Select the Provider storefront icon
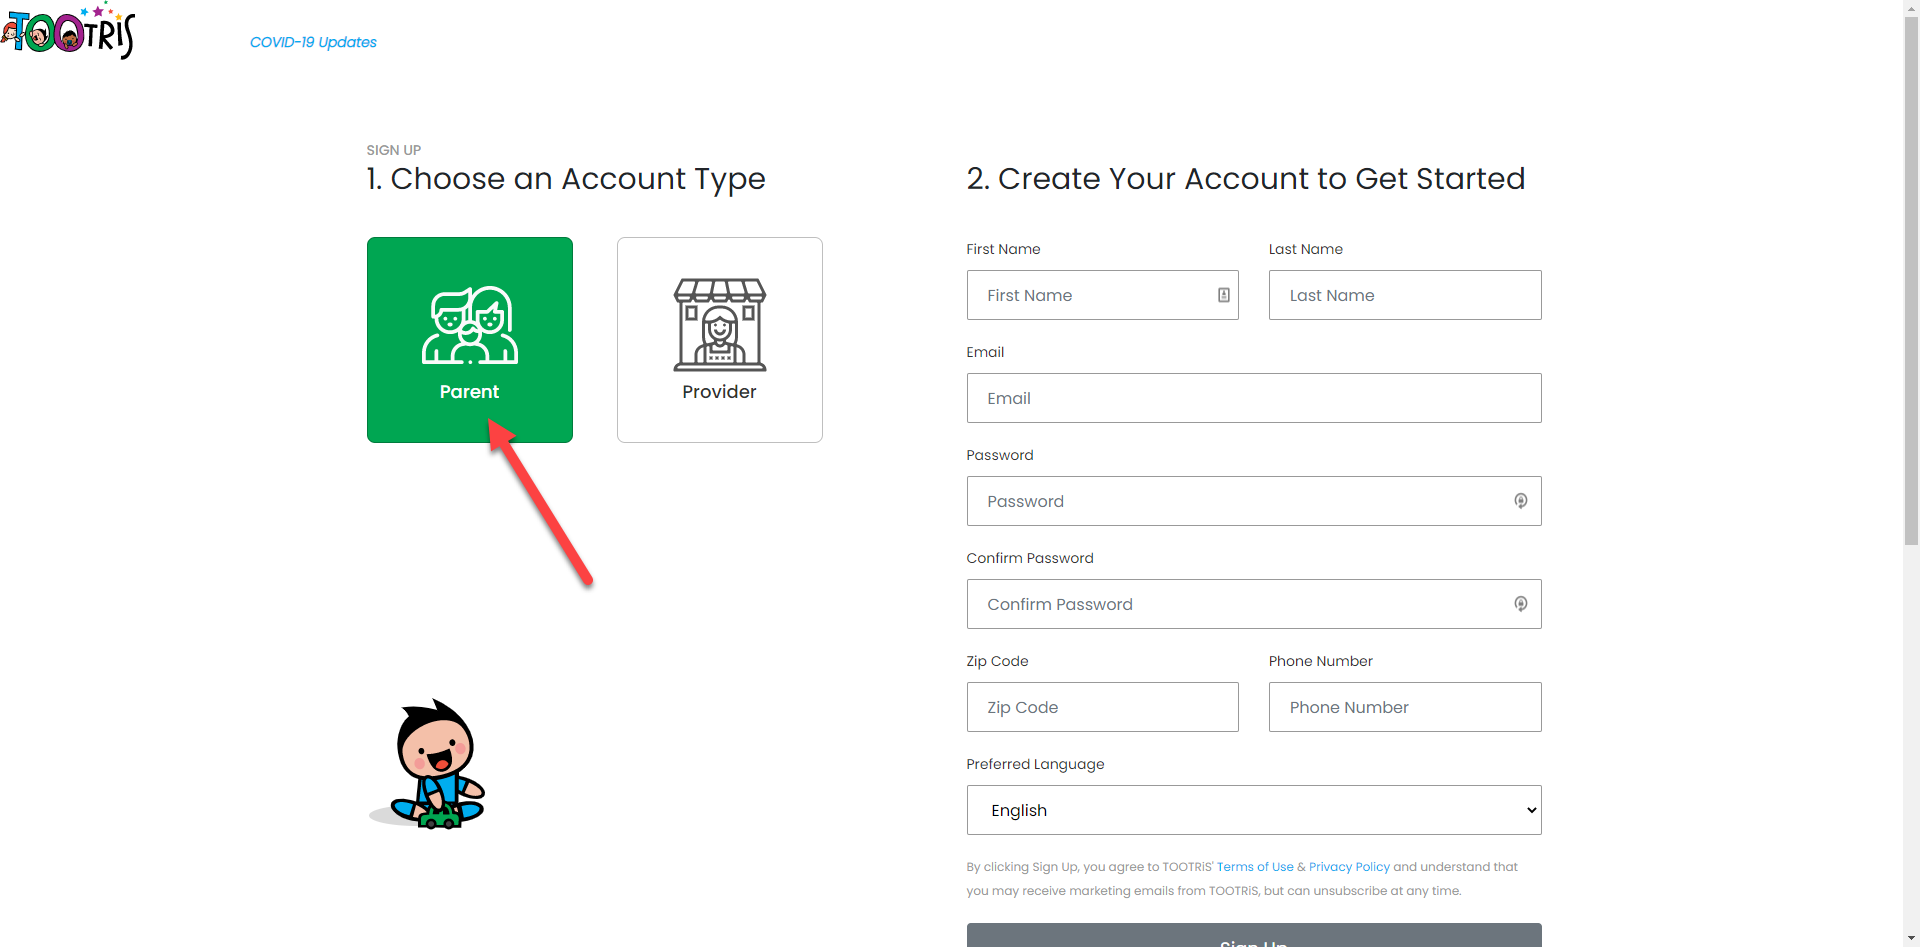 719,325
